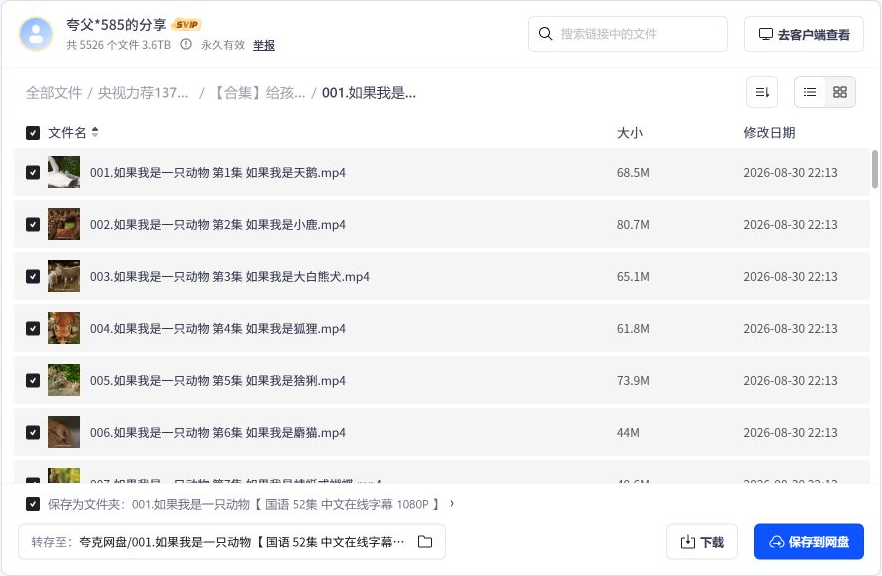
Task: Open file 第1集 如果我是天鹅.mp4
Action: tap(218, 173)
